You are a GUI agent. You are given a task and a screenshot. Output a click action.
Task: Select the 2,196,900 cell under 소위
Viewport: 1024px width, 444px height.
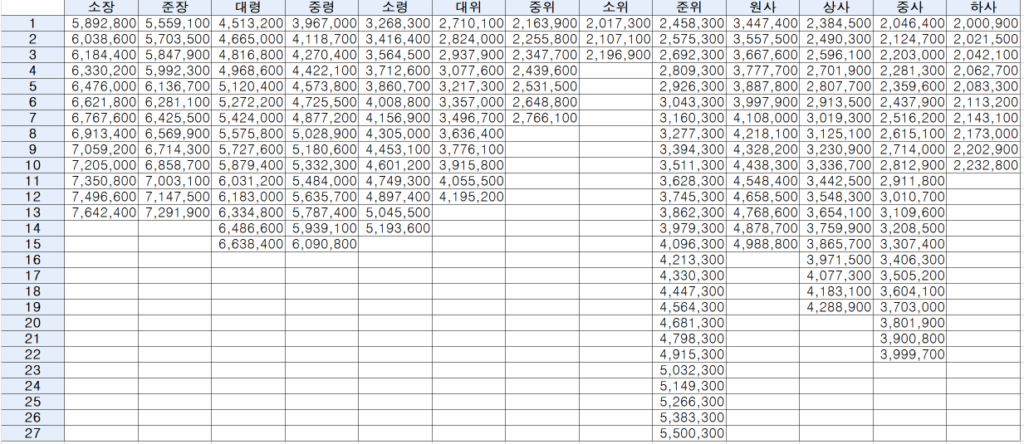tap(616, 54)
